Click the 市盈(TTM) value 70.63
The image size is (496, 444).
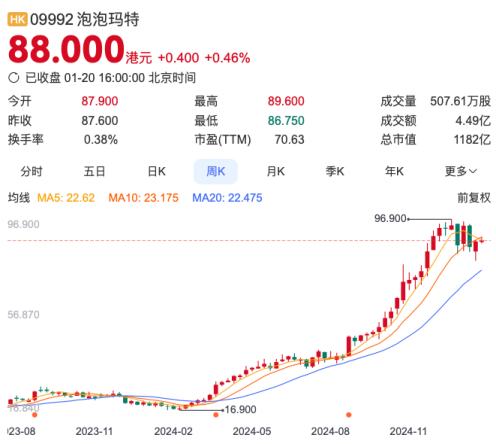pyautogui.click(x=289, y=140)
